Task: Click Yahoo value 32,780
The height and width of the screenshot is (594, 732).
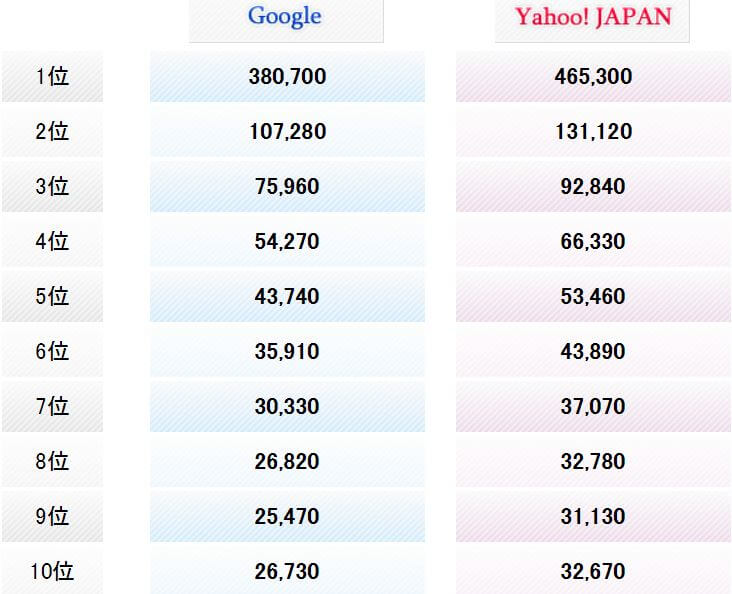Action: (593, 462)
